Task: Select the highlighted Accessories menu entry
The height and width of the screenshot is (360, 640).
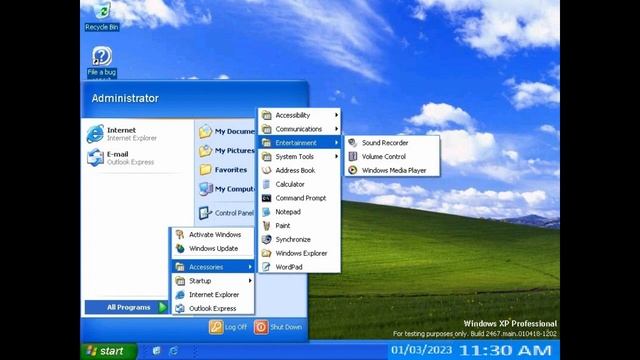Action: tap(213, 267)
